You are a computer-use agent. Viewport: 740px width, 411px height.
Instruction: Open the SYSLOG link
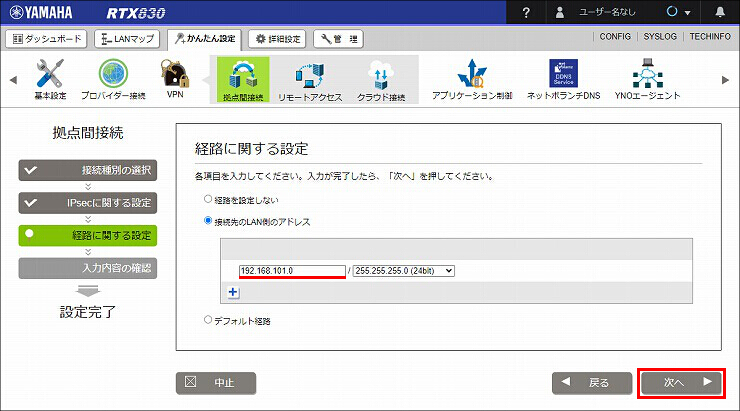(660, 36)
